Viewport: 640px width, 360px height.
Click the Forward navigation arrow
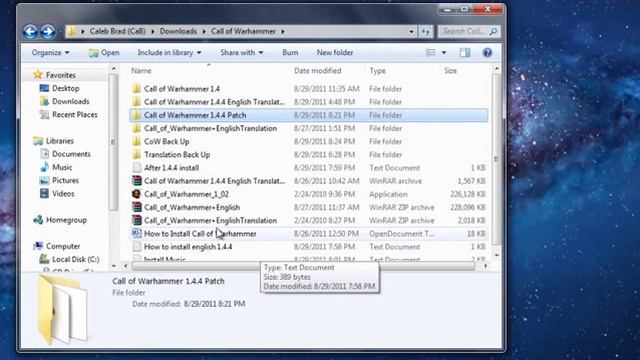[x=48, y=31]
